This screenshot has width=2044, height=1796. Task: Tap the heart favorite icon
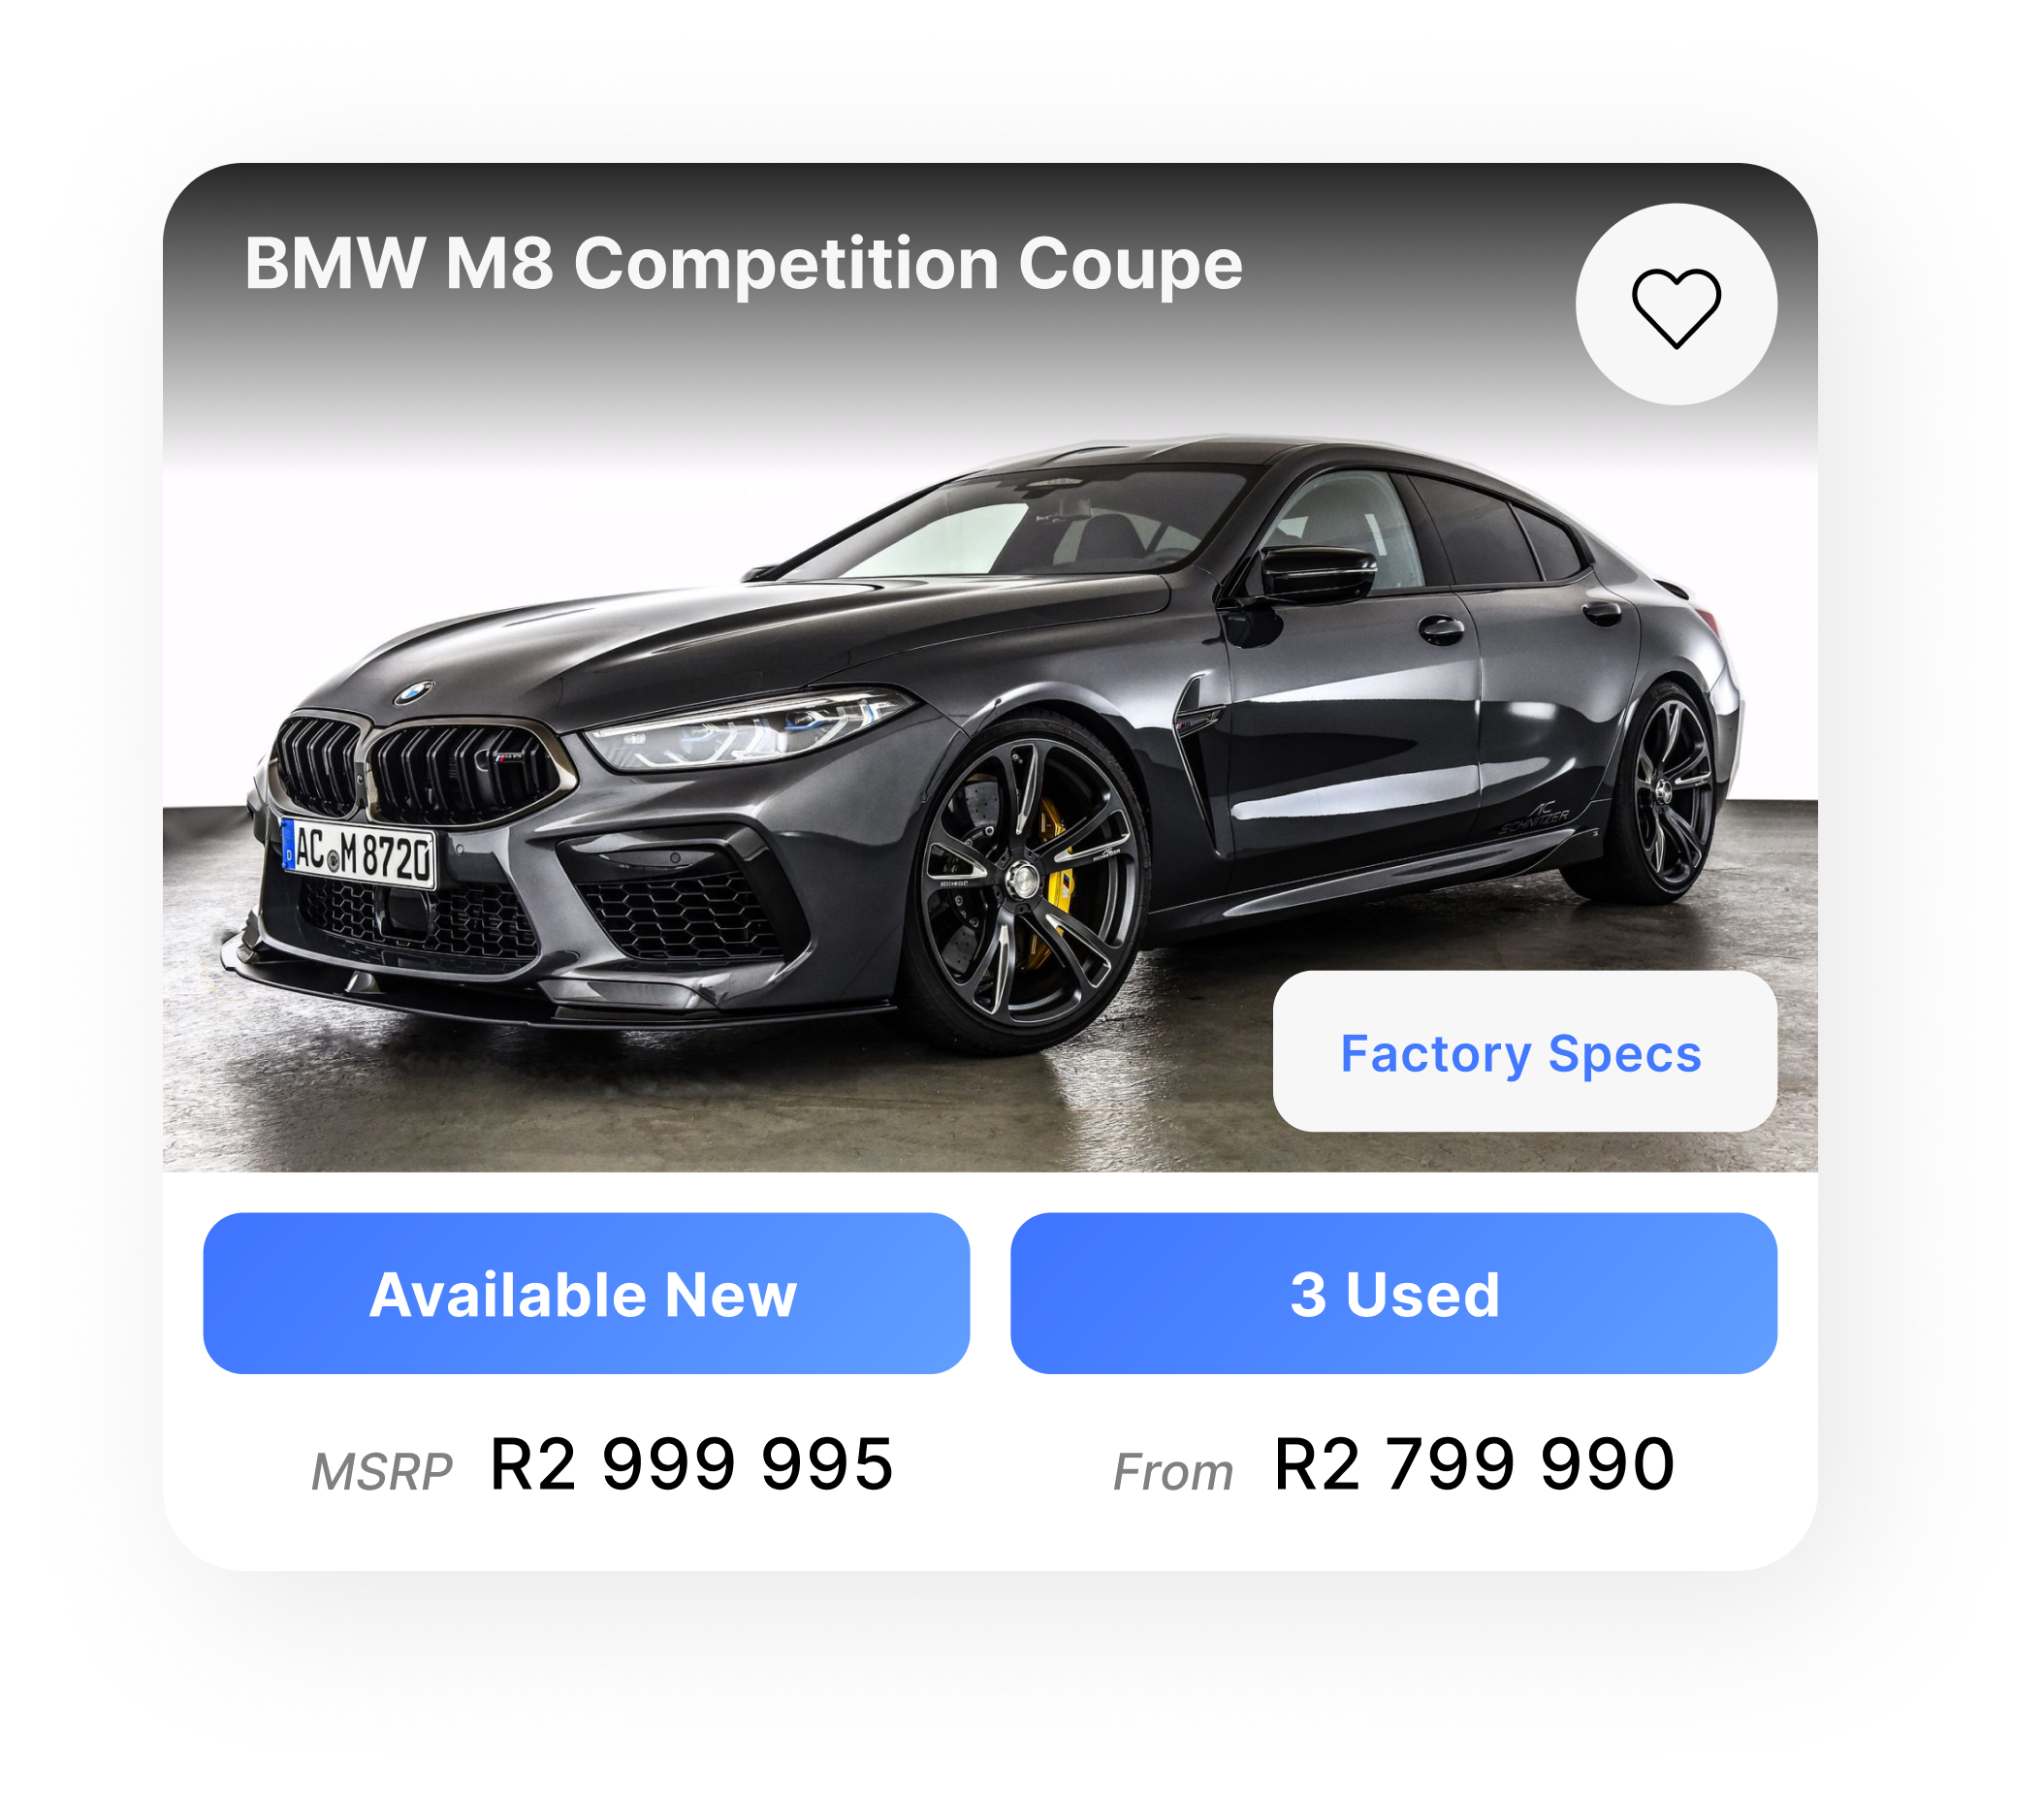[x=1676, y=308]
